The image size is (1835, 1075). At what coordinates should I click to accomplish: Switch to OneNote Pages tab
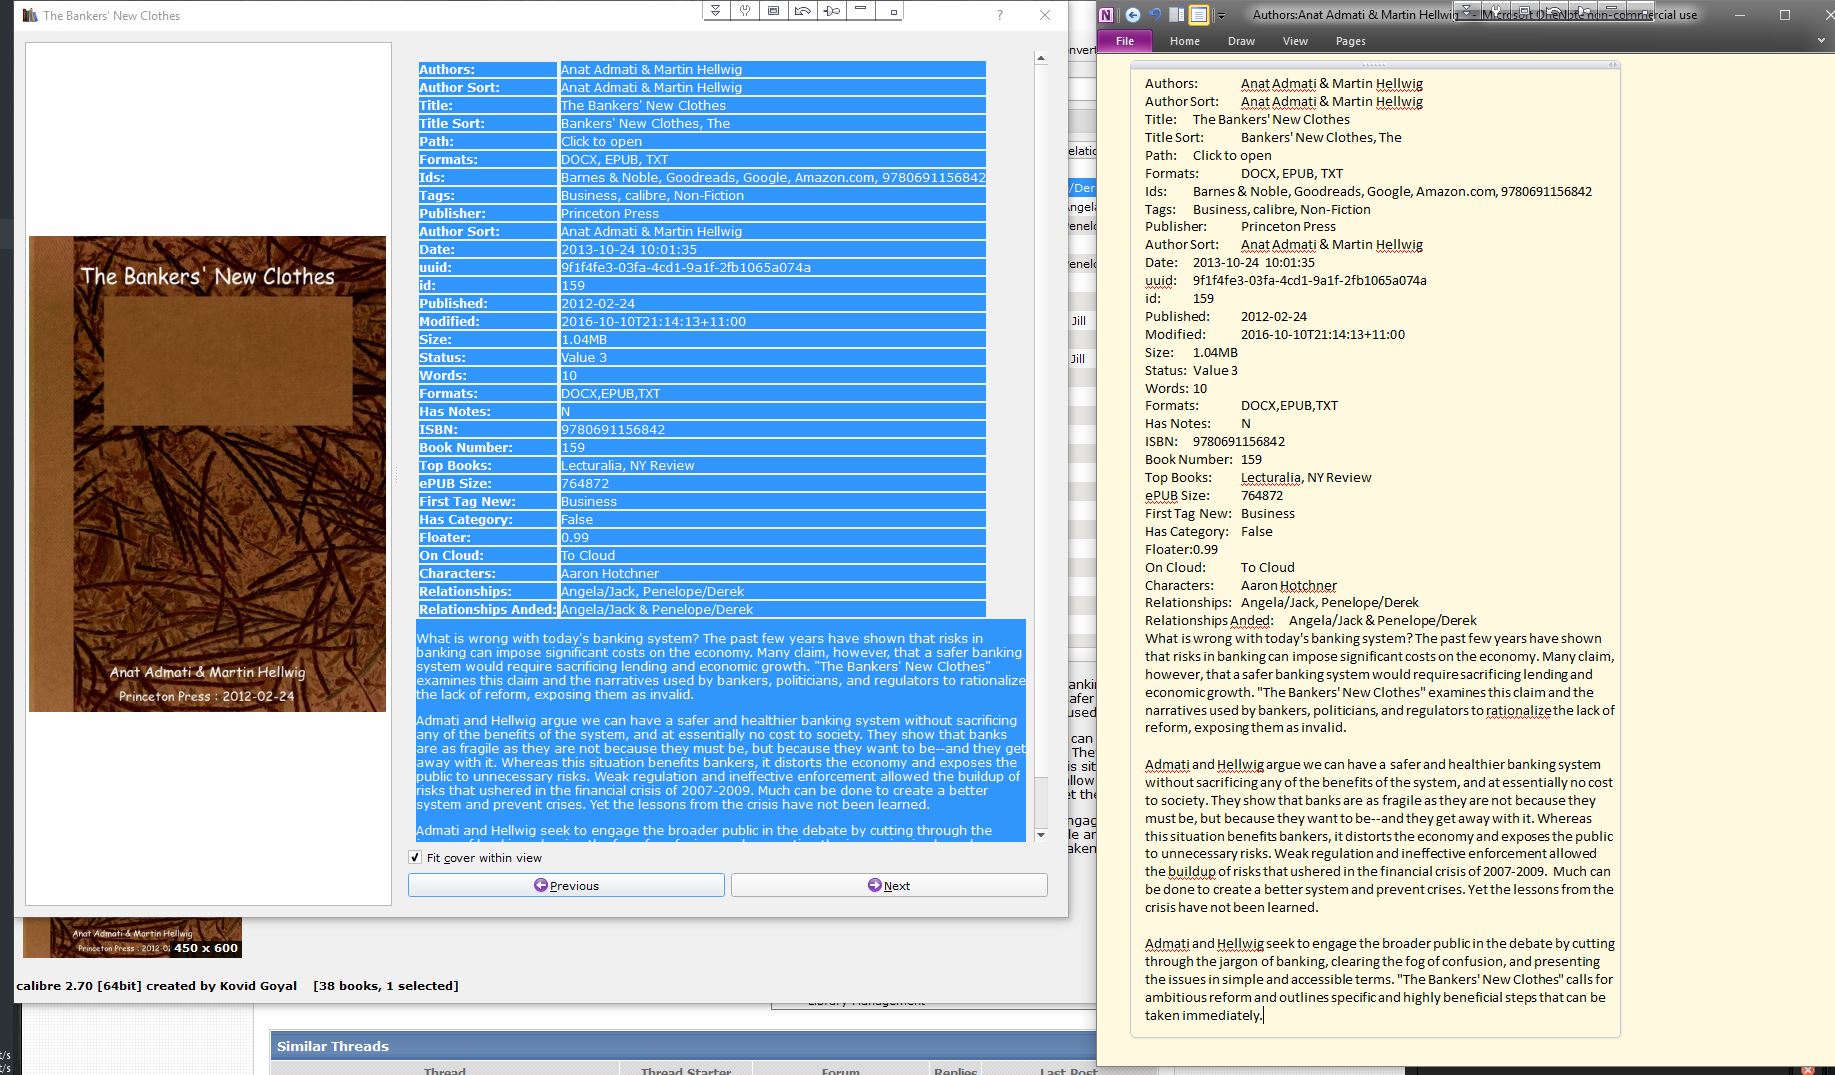pyautogui.click(x=1350, y=41)
